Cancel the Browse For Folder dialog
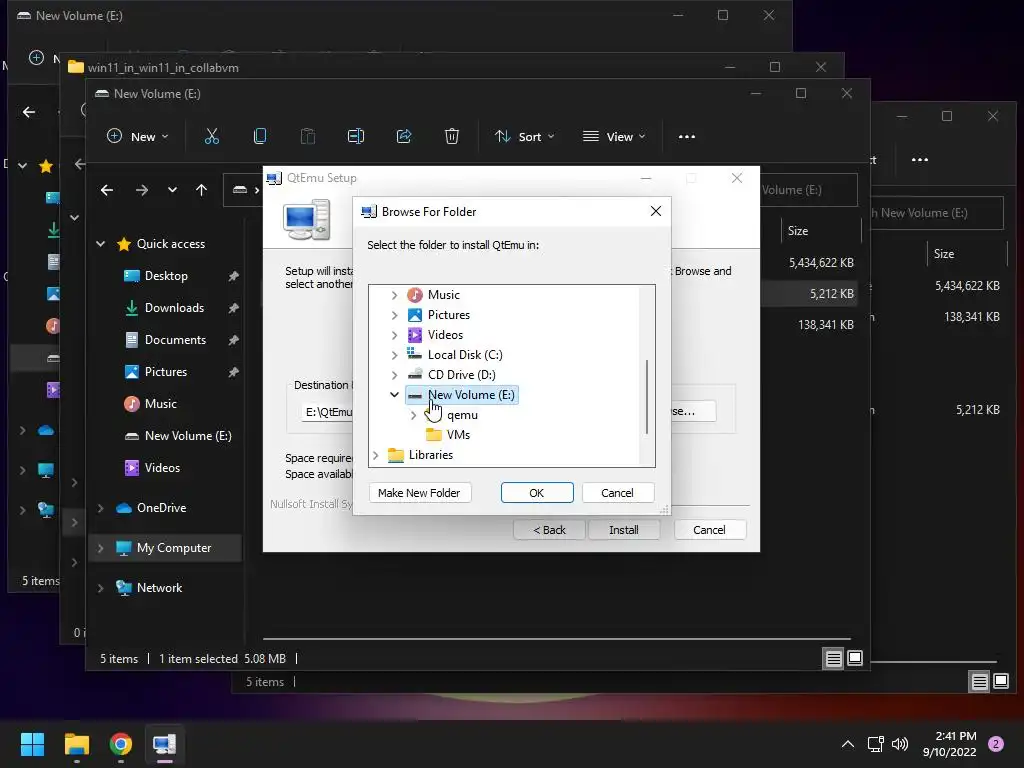 [617, 493]
